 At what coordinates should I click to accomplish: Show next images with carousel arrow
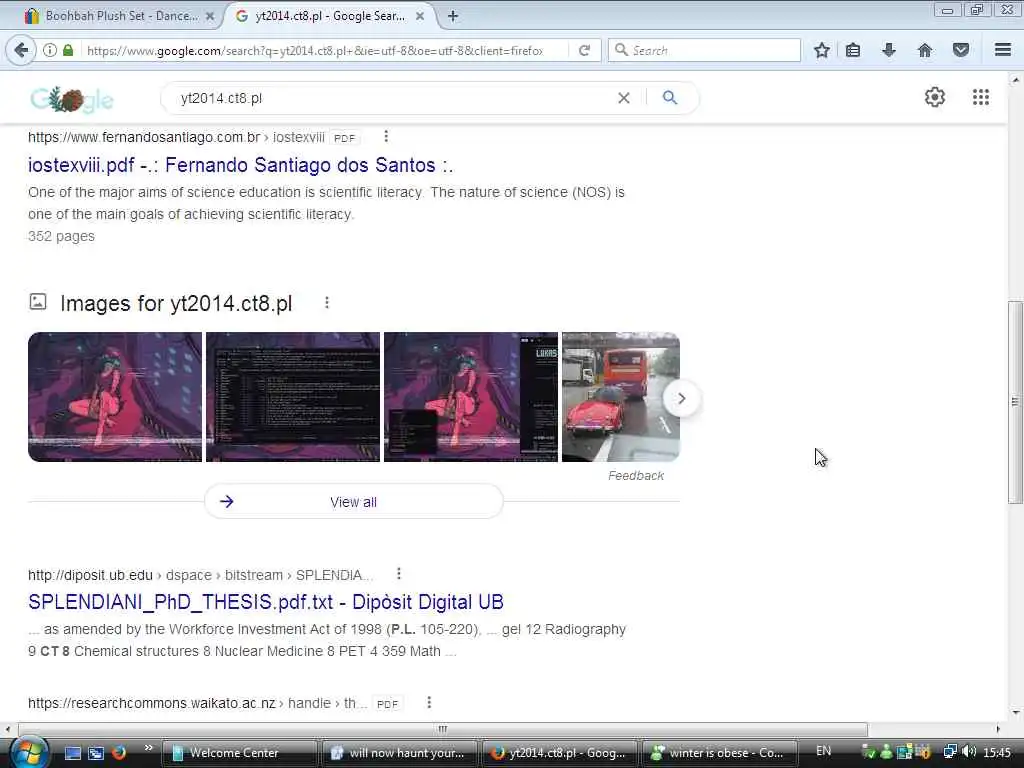tap(681, 398)
